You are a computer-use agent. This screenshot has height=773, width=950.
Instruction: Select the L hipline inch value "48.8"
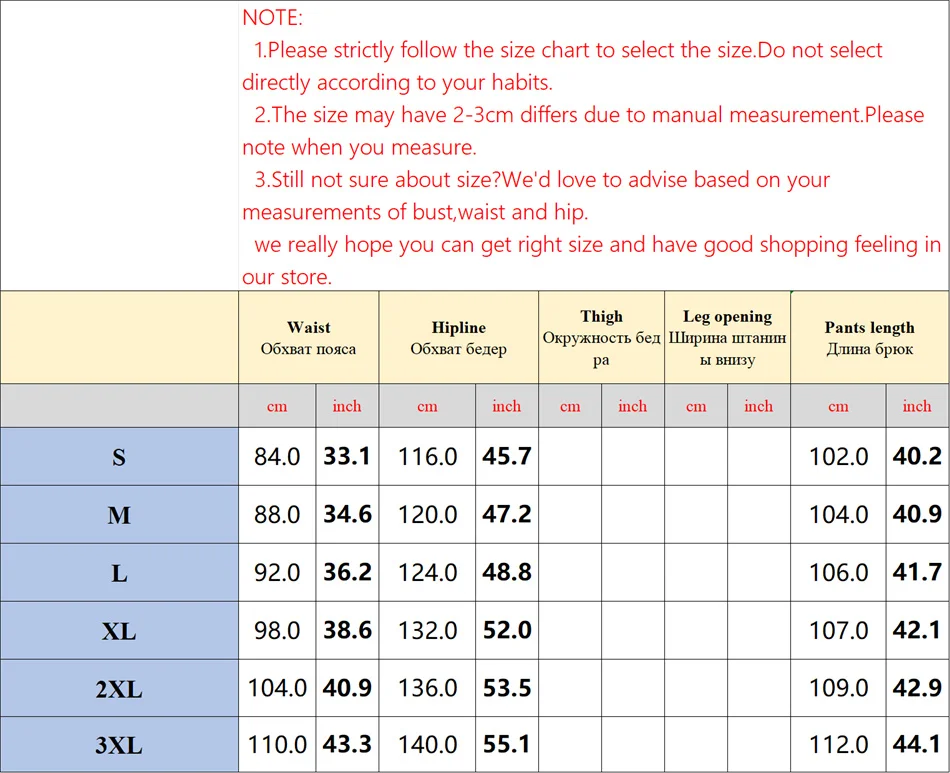(507, 572)
